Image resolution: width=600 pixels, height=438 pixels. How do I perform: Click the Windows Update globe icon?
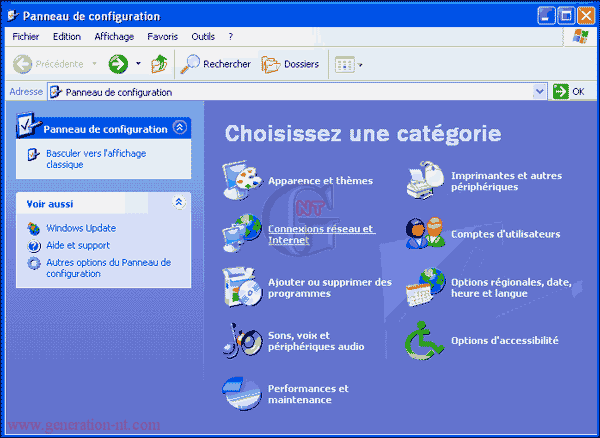point(34,228)
